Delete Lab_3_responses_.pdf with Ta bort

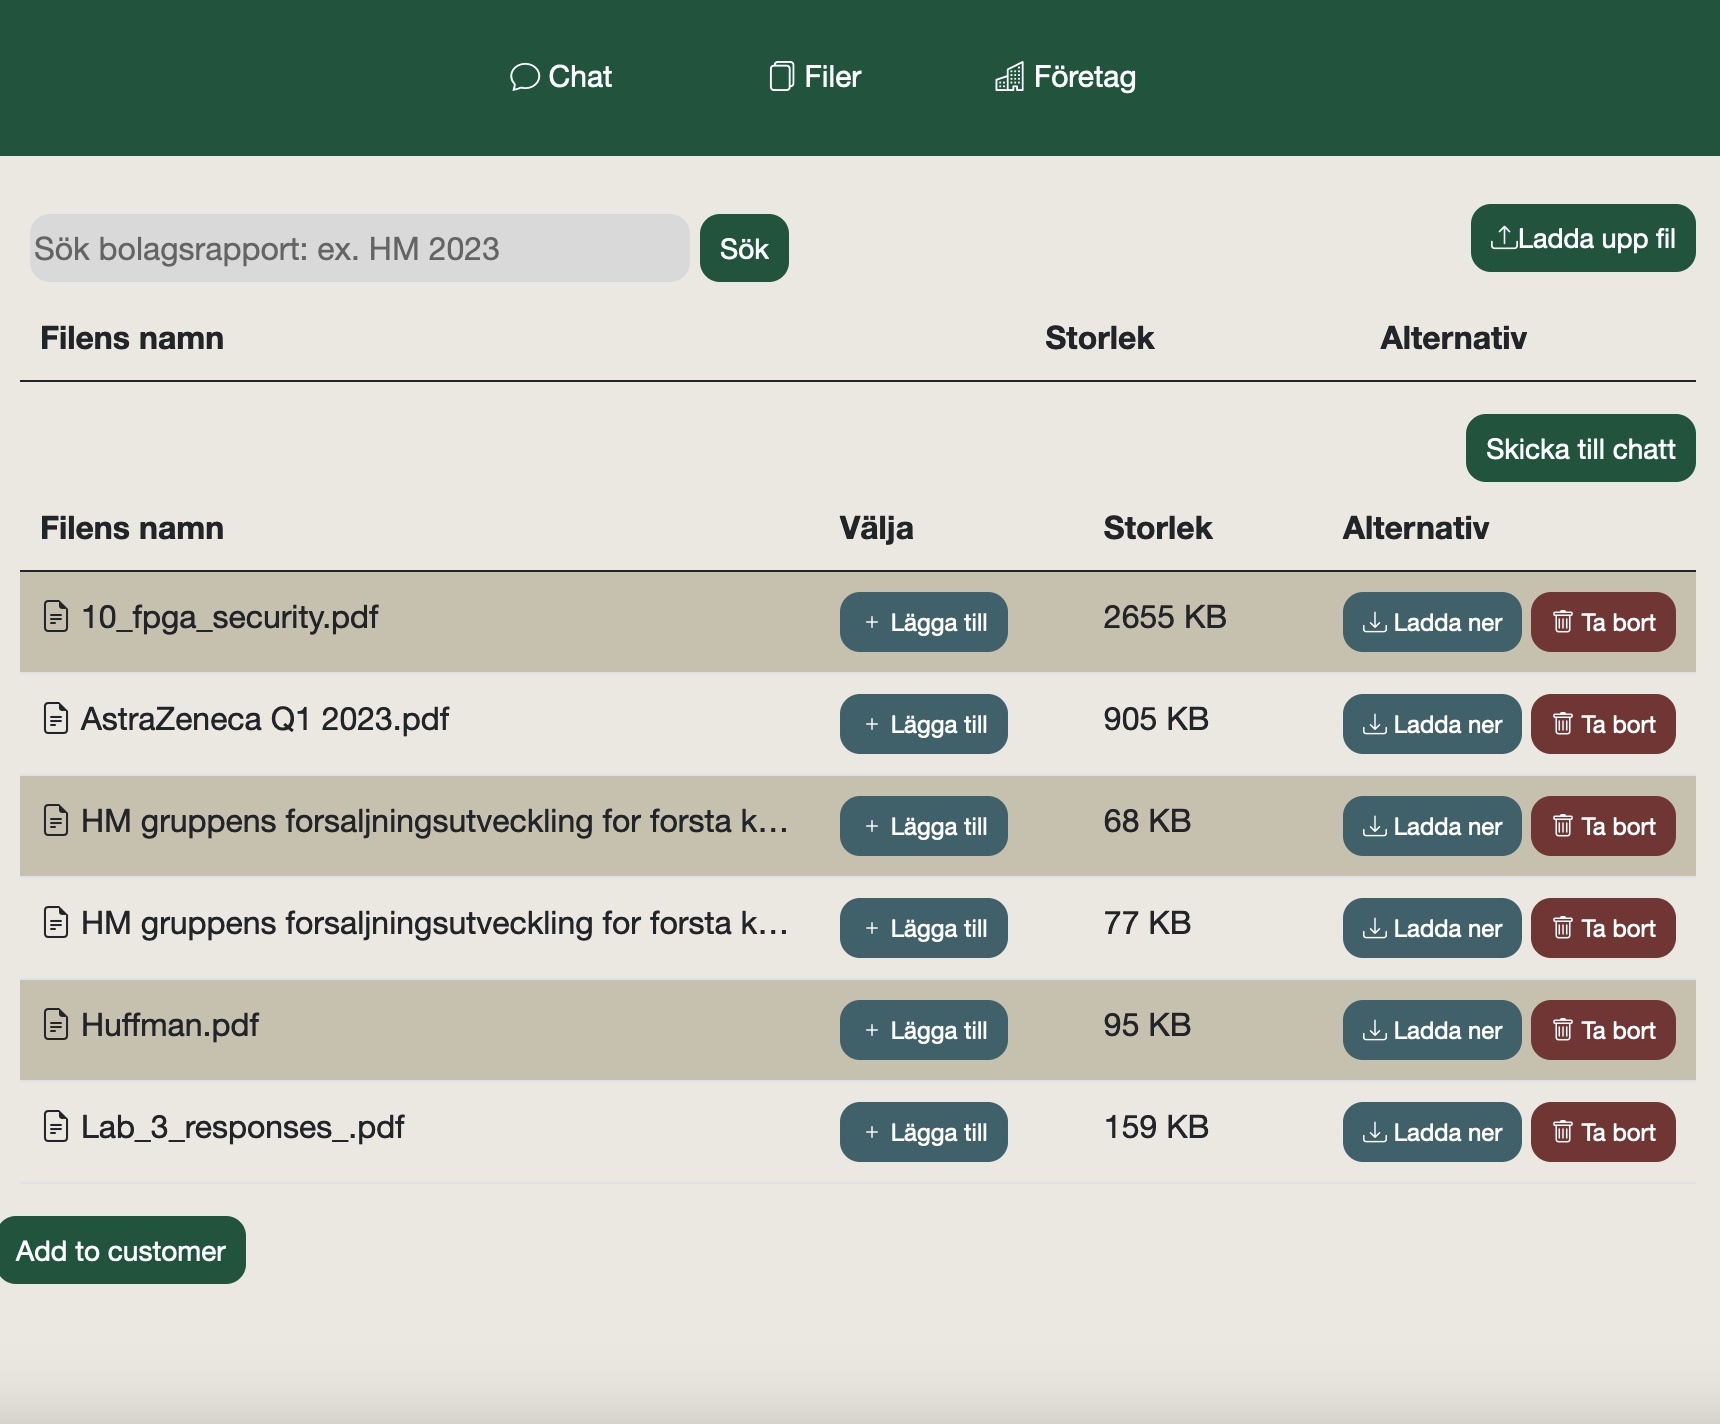[1603, 1132]
